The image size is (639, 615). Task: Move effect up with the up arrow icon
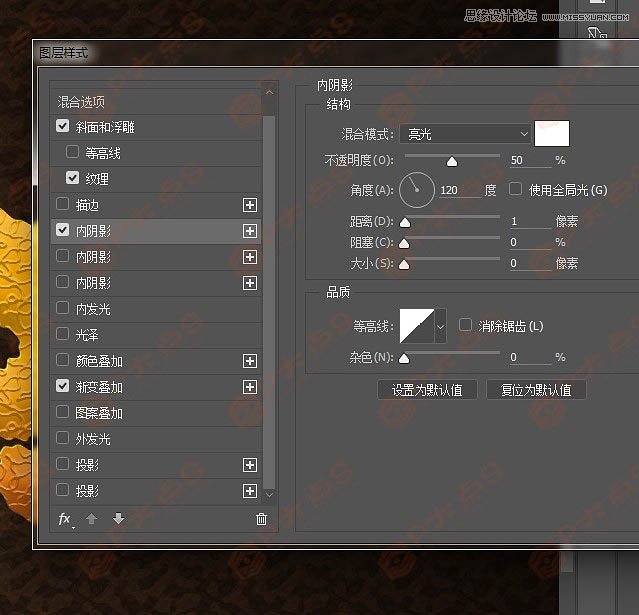[92, 519]
